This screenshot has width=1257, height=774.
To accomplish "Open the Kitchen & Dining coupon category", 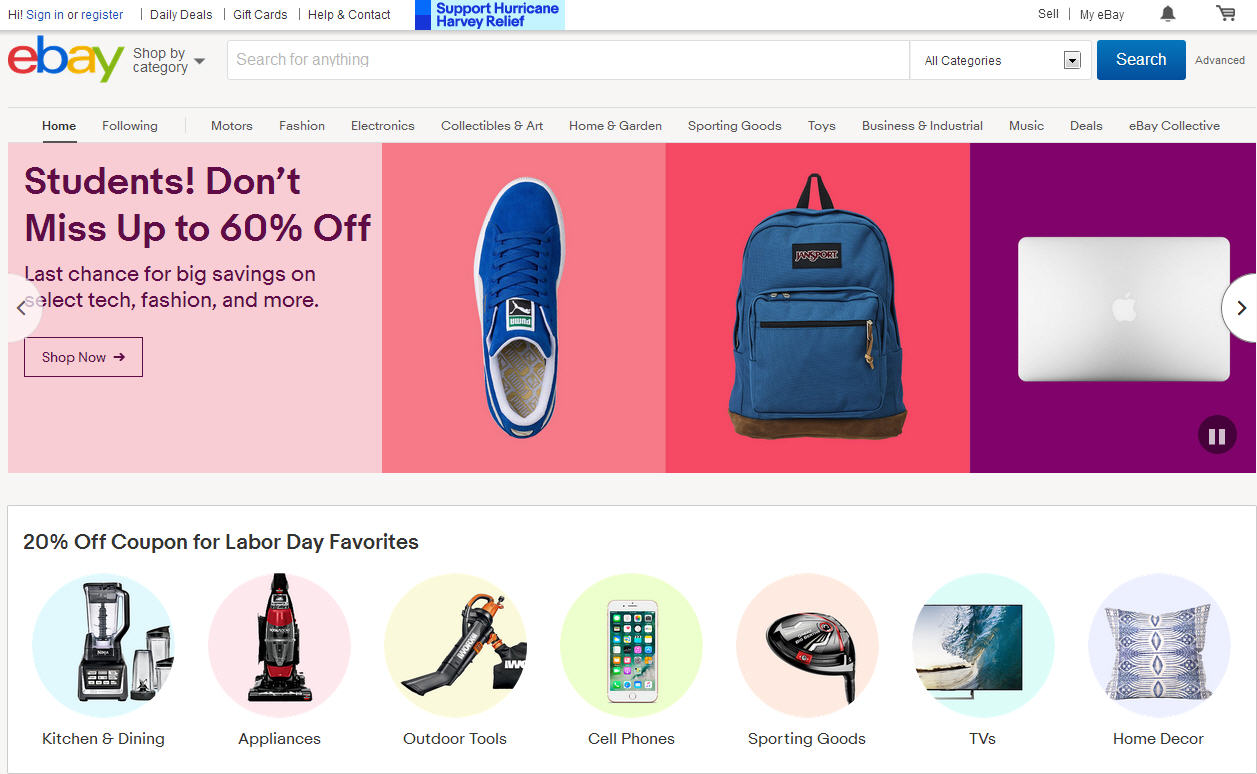I will click(x=103, y=645).
